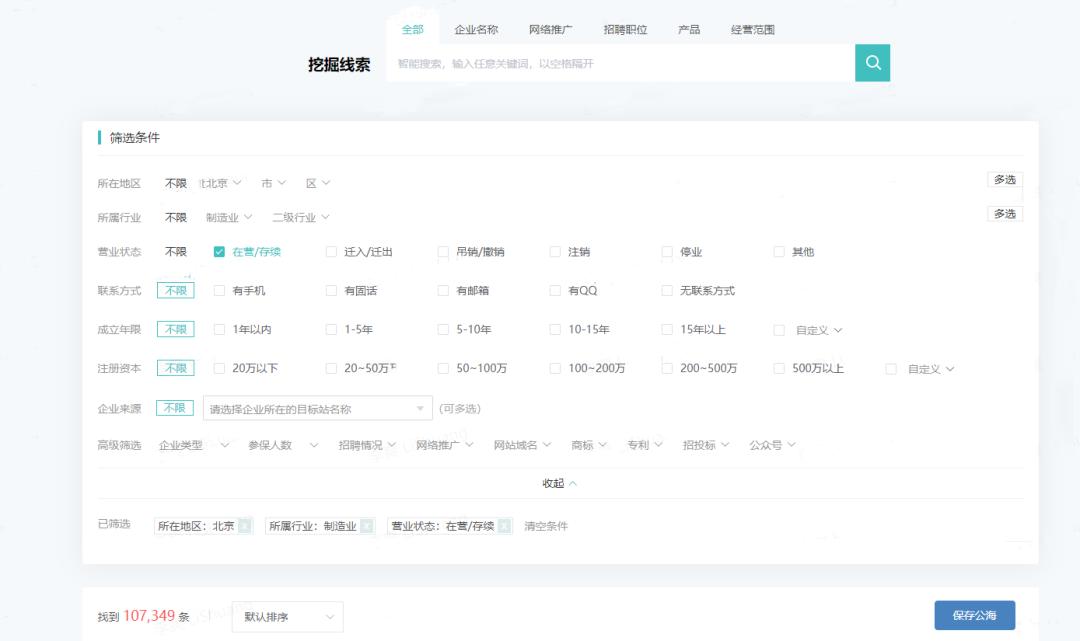1080x641 pixels.
Task: Enable the 500万以上 registered capital checkbox
Action: (779, 369)
